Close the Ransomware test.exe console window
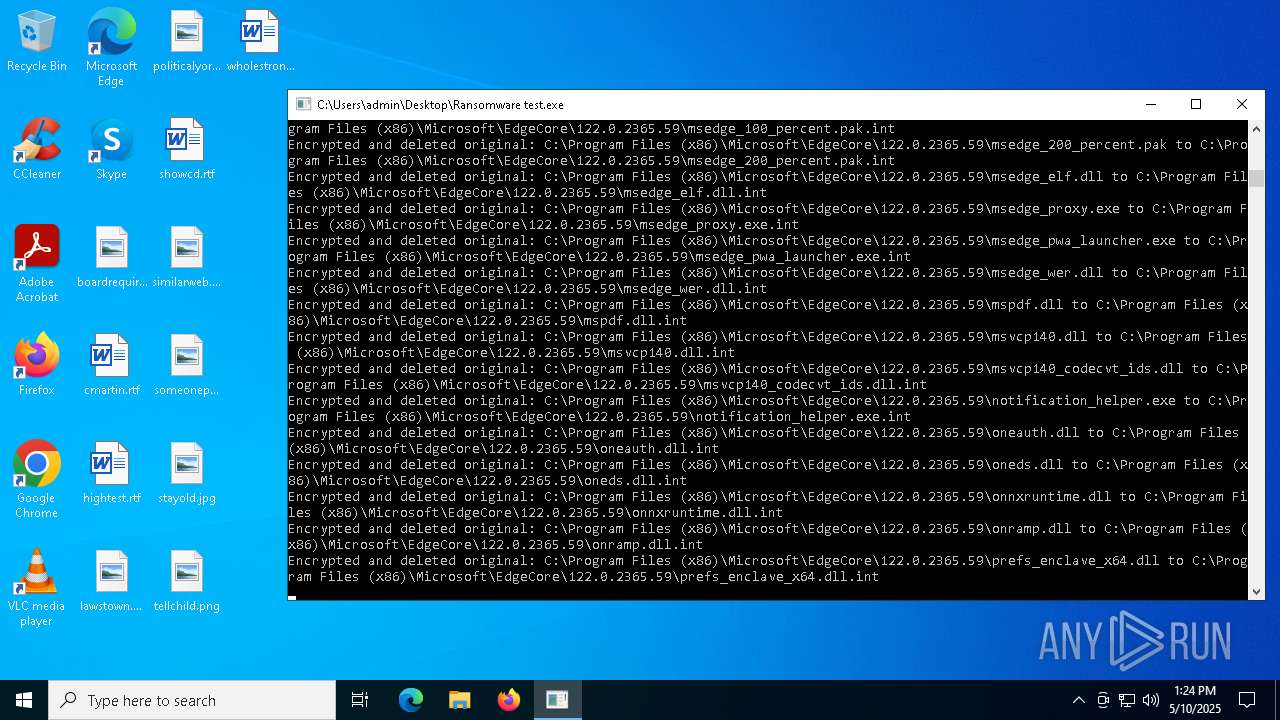1280x720 pixels. 1242,104
